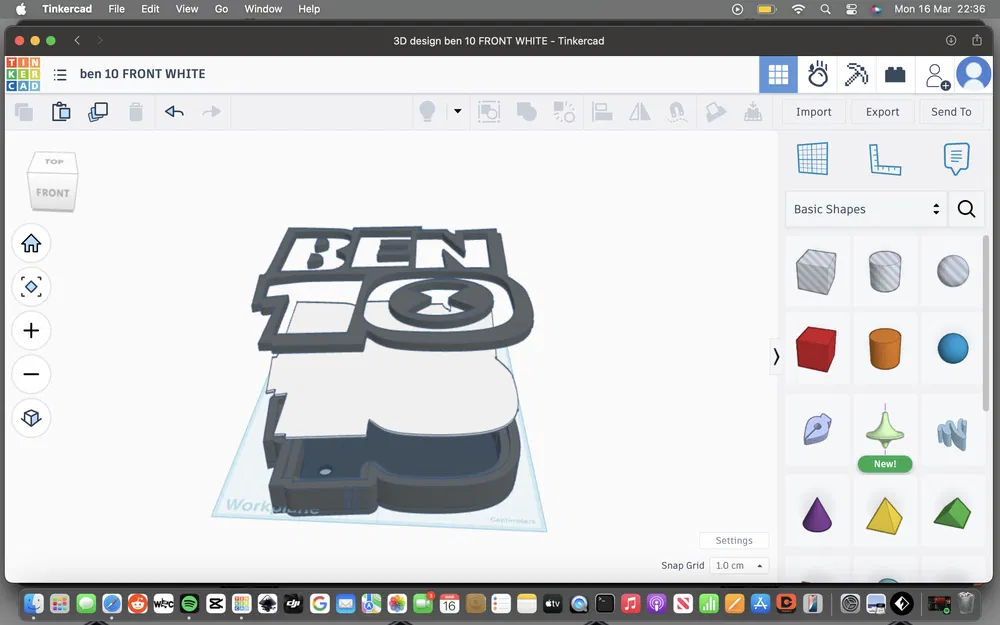The width and height of the screenshot is (1000, 625).
Task: Expand the light bulb visibility dropdown arrow
Action: 456,112
